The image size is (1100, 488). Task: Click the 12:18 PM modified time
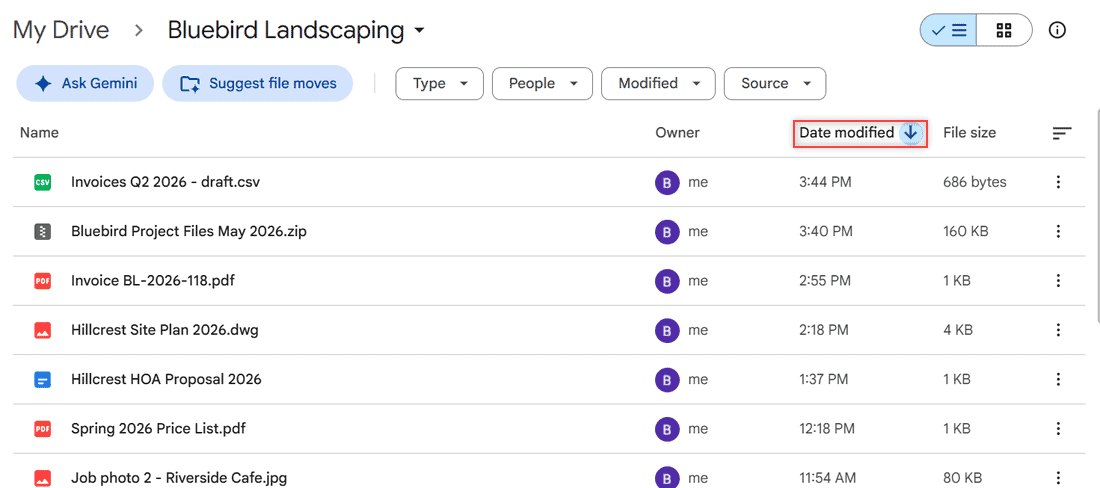point(827,428)
